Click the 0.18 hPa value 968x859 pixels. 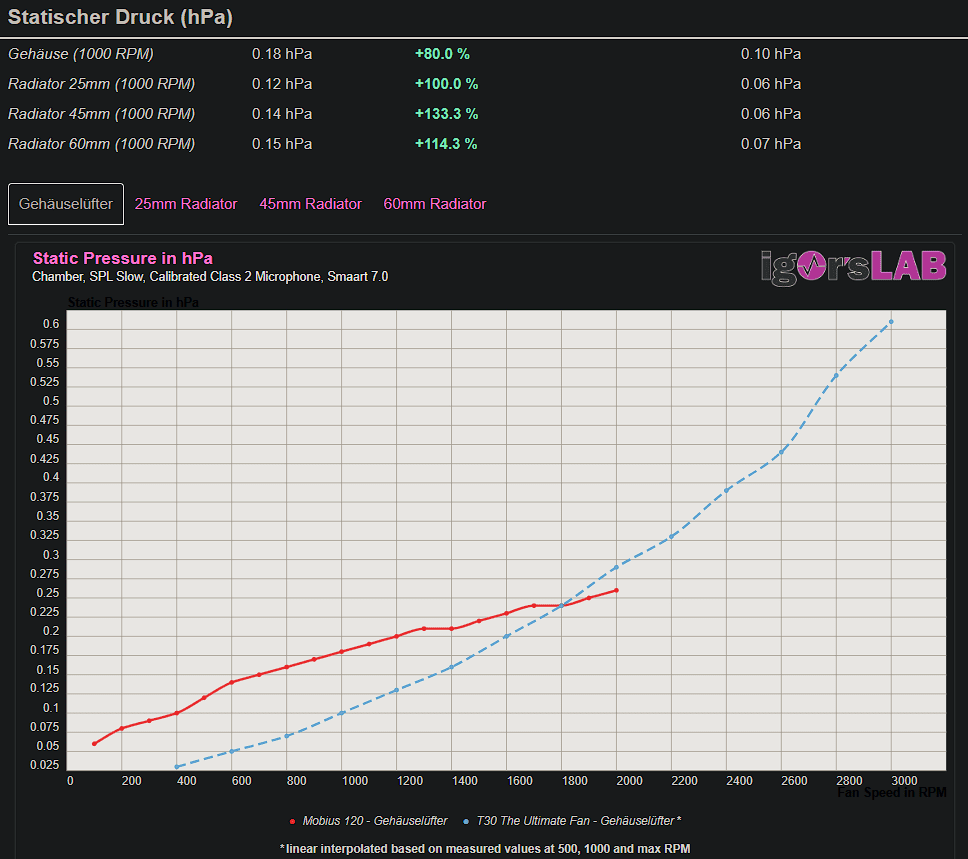click(x=282, y=54)
